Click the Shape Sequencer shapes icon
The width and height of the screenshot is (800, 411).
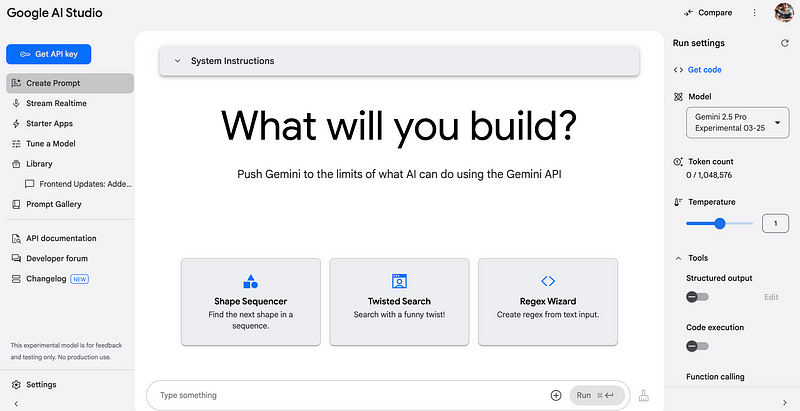pyautogui.click(x=251, y=281)
